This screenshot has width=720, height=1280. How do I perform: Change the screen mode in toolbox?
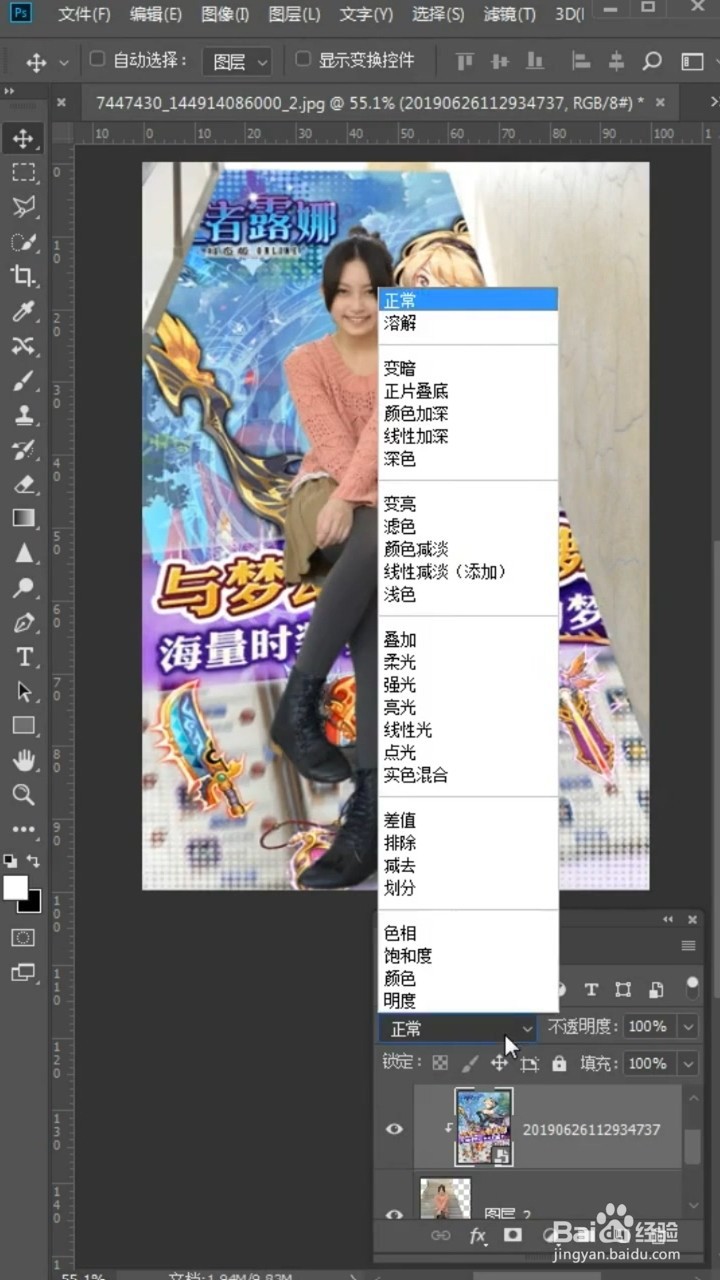[23, 972]
